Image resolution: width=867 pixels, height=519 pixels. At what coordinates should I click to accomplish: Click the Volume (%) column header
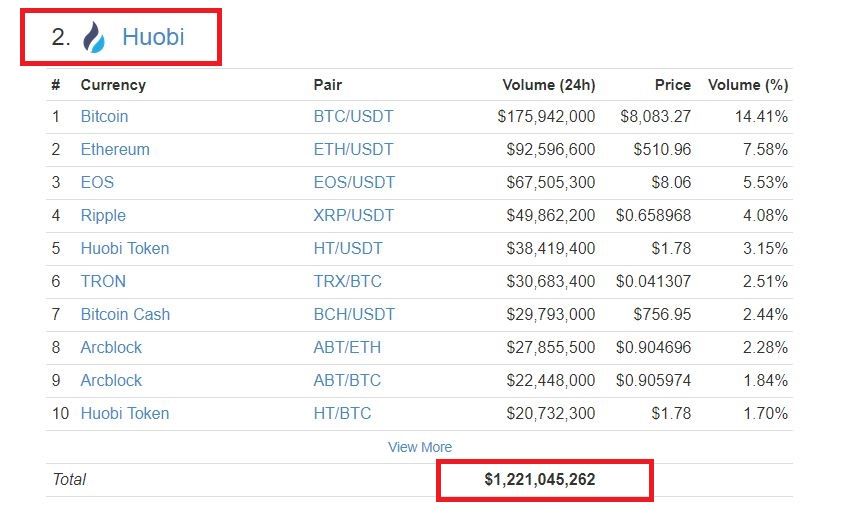pos(747,85)
